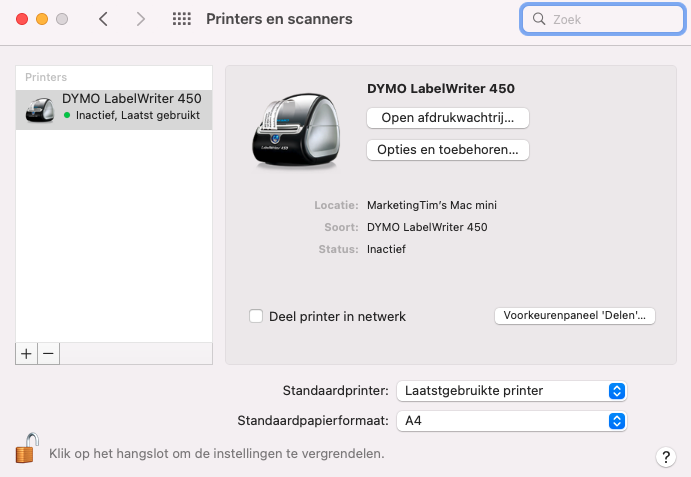The image size is (691, 477).
Task: Open Voorkeurenpaneel 'Delen' button
Action: pos(574,316)
